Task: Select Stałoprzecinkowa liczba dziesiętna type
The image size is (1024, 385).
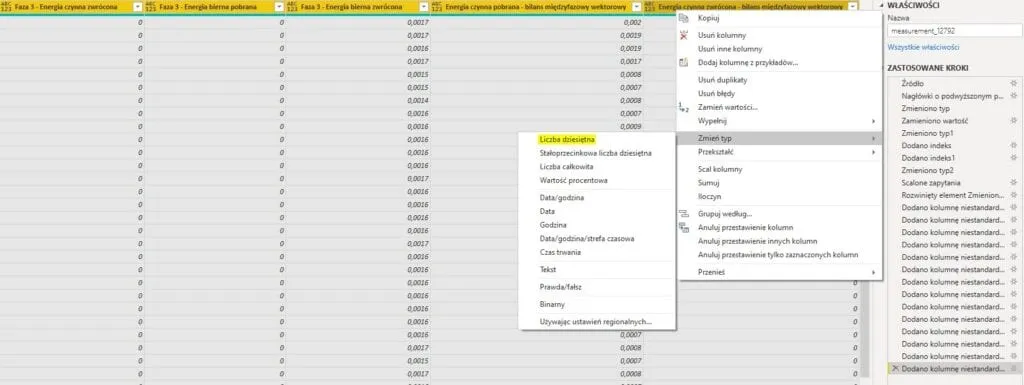Action: click(x=596, y=153)
